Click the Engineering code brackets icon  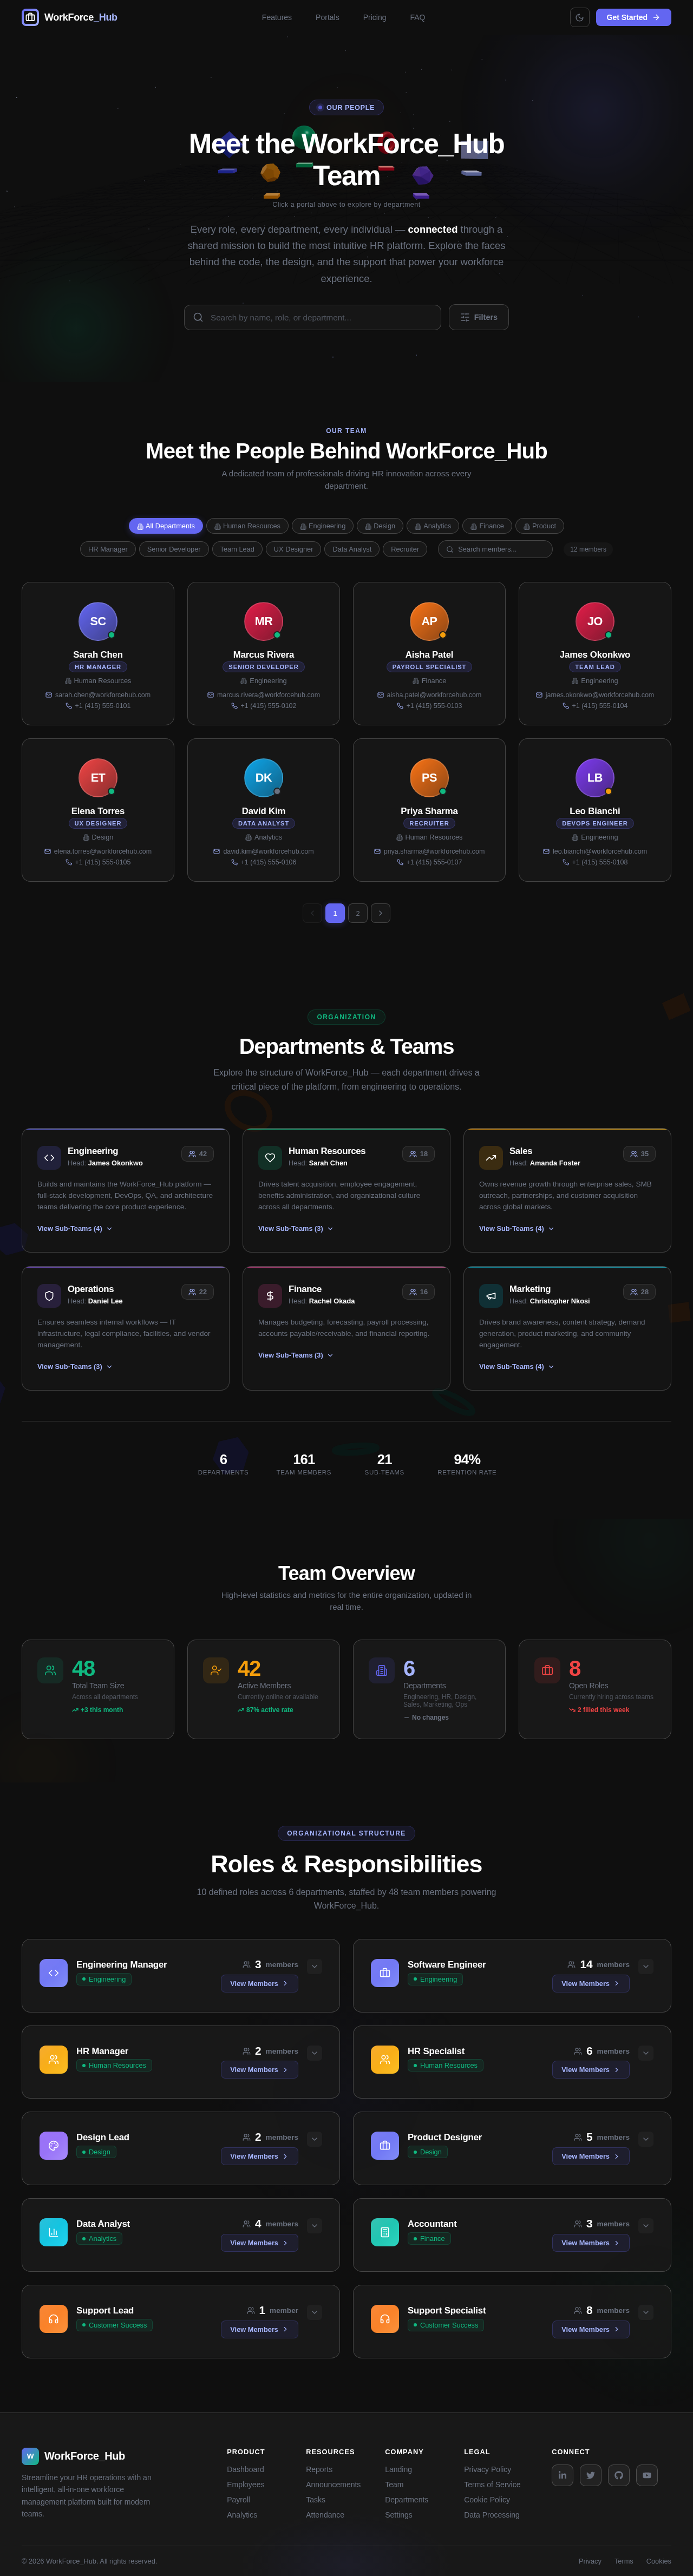pyautogui.click(x=49, y=1157)
